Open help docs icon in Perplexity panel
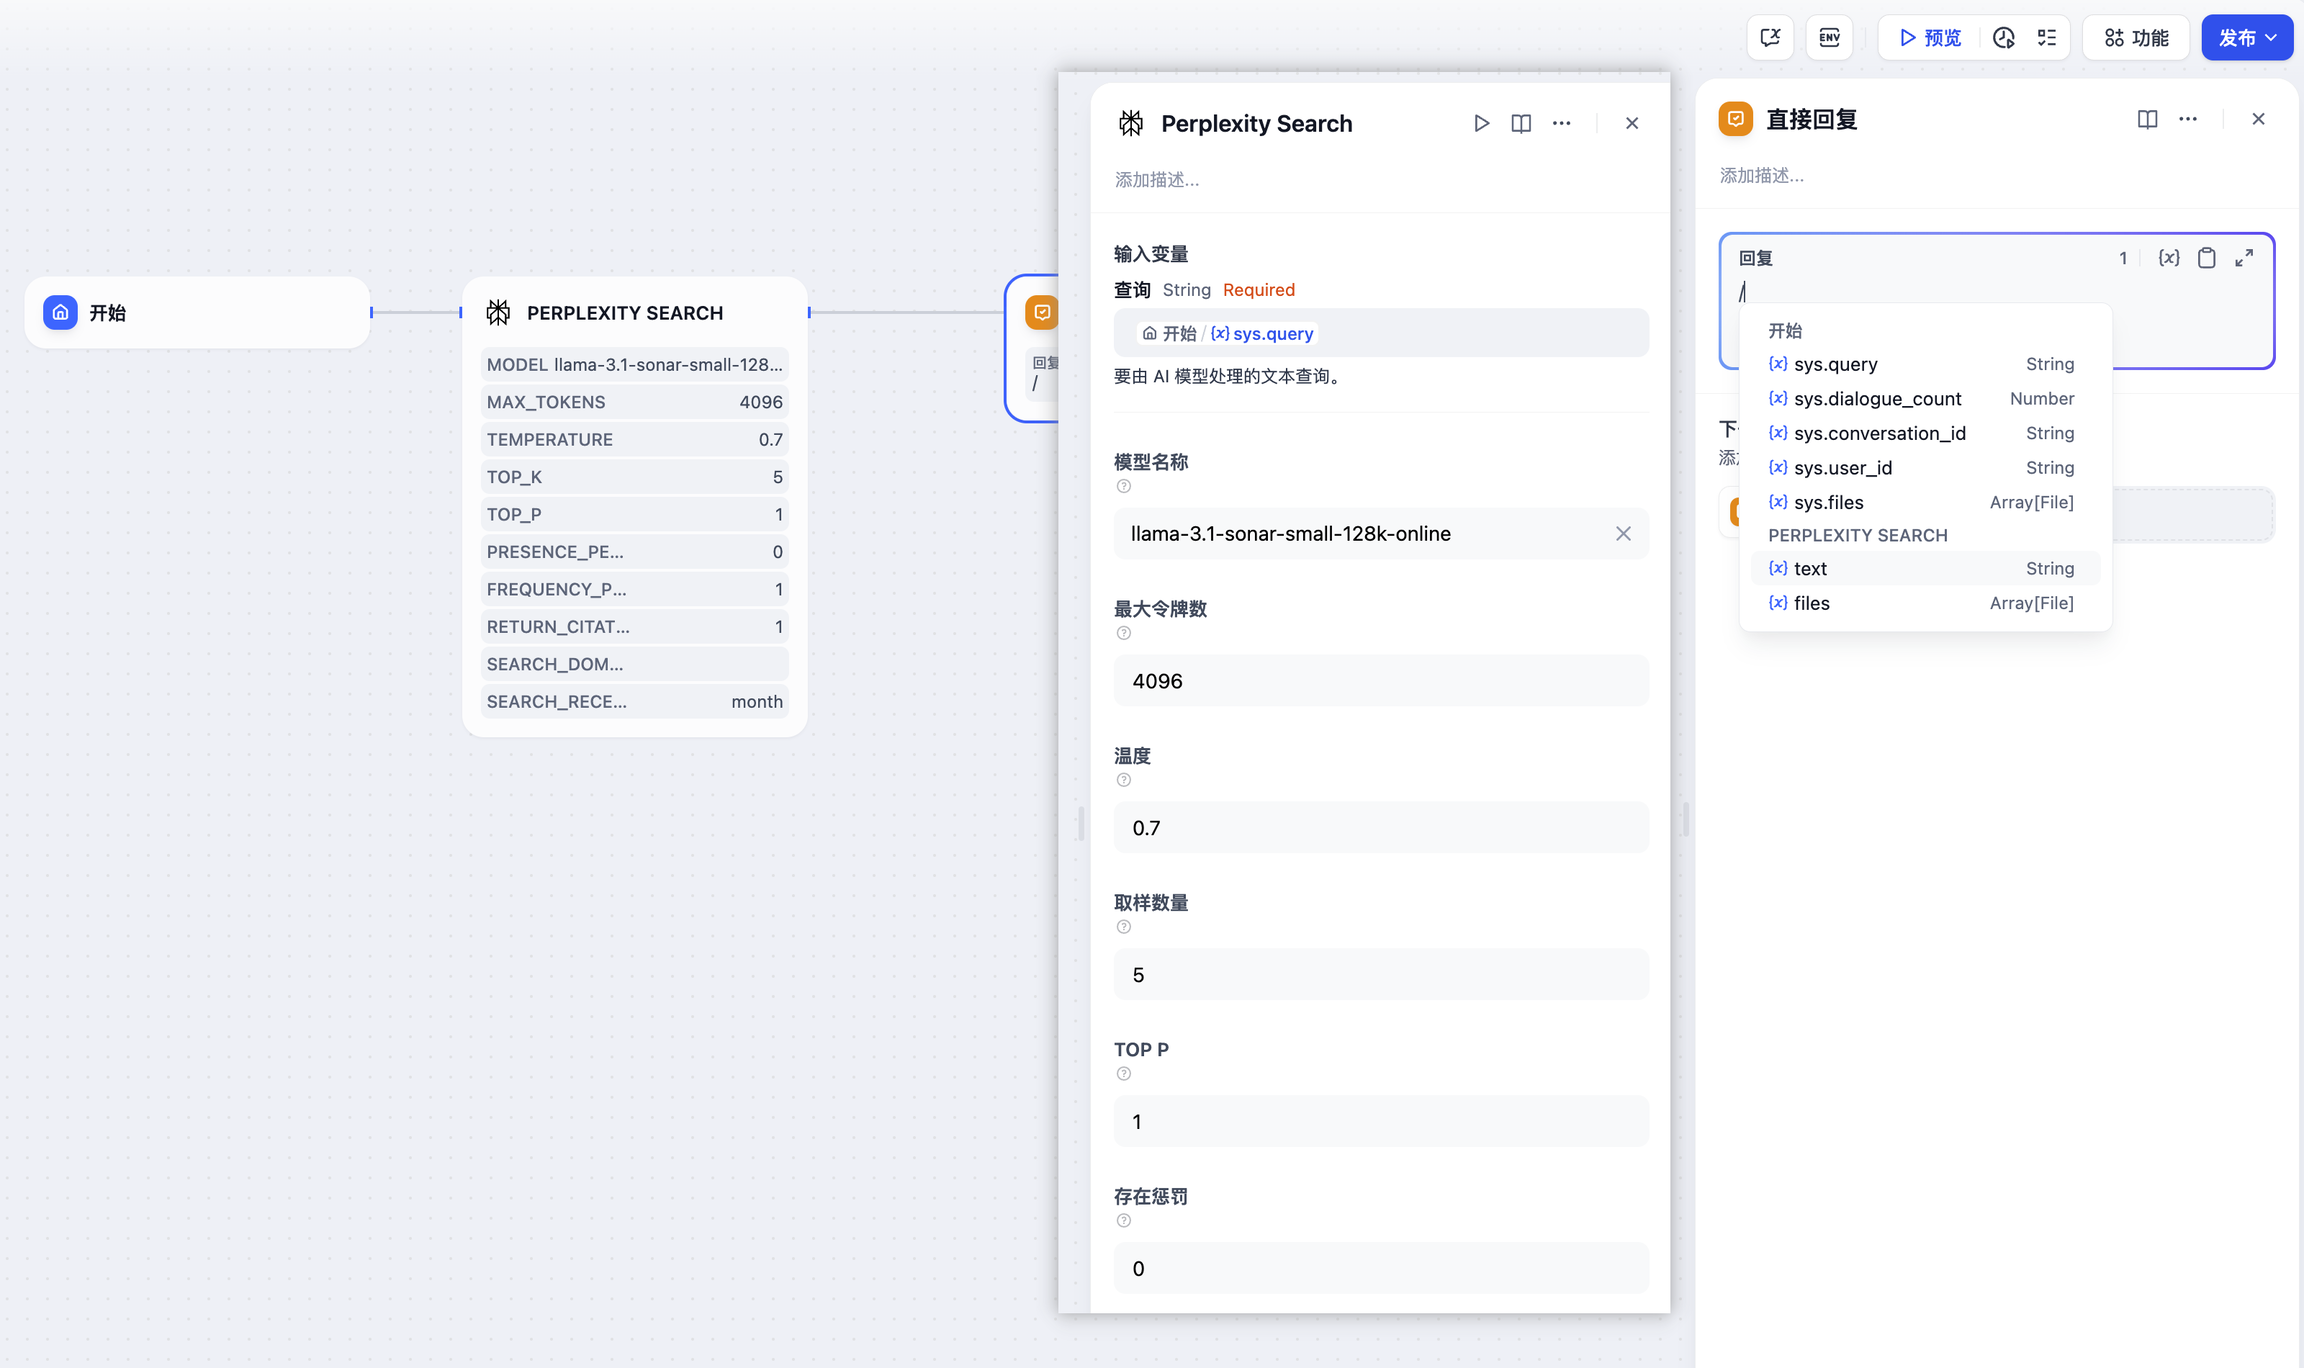 (x=1521, y=123)
